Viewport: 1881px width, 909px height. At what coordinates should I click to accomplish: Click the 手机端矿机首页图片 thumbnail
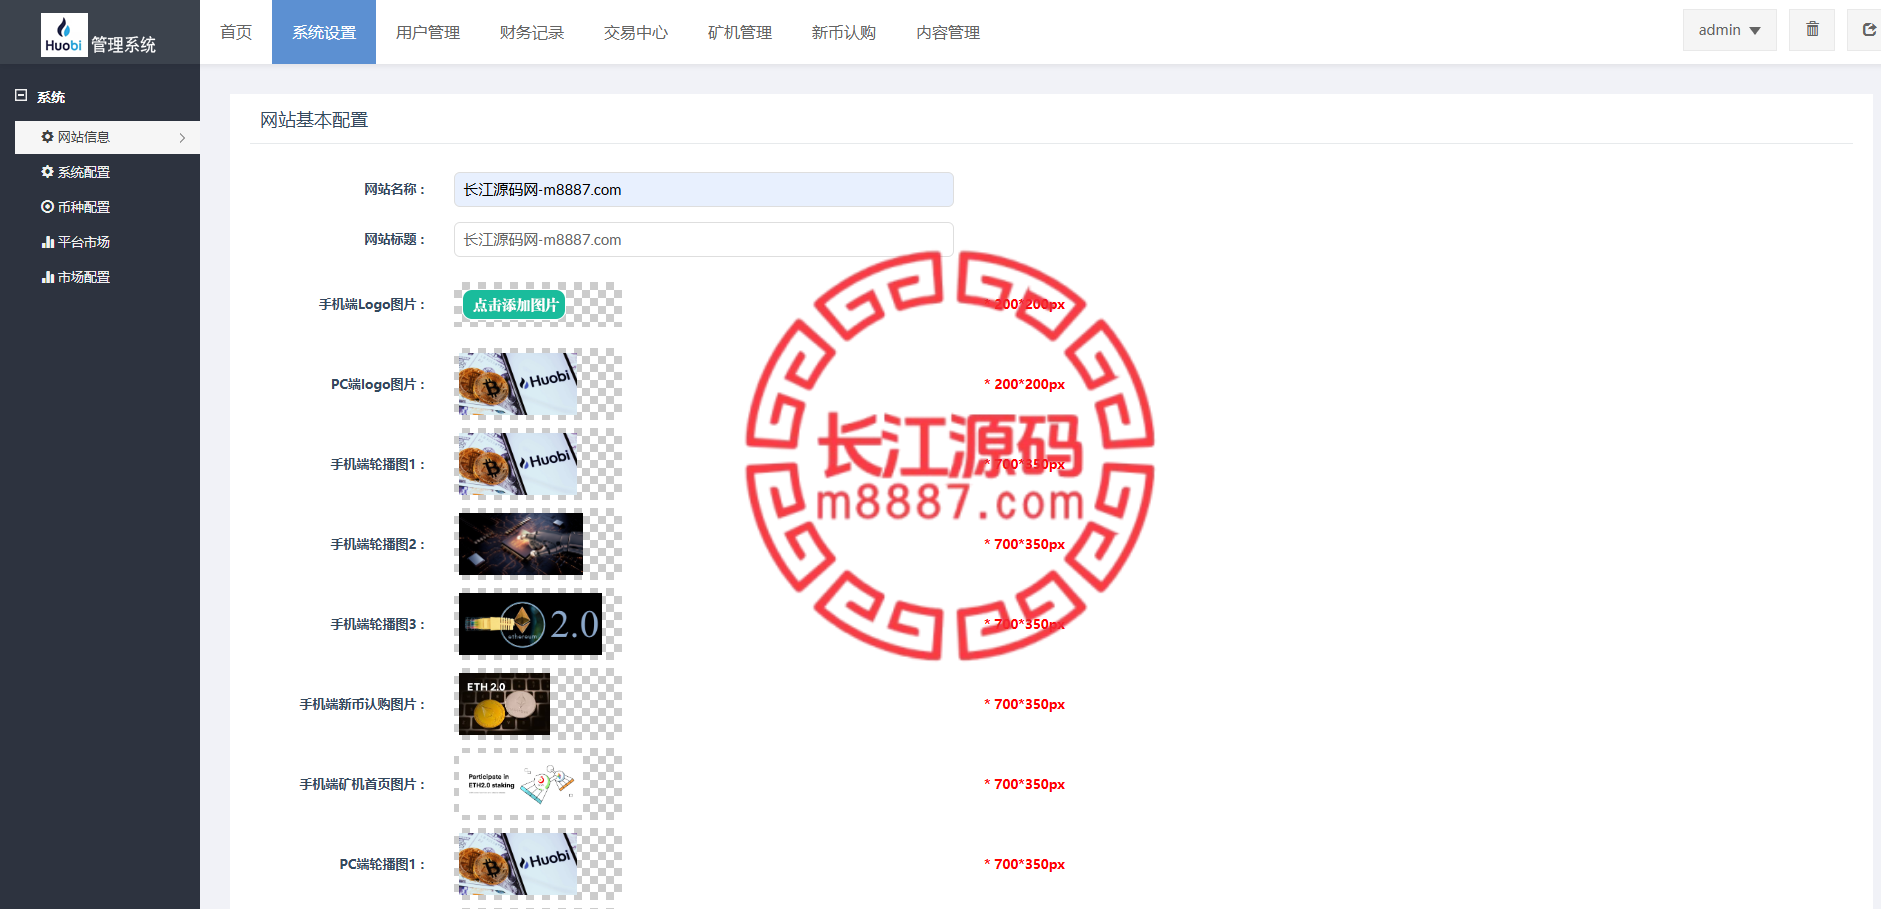pyautogui.click(x=520, y=784)
